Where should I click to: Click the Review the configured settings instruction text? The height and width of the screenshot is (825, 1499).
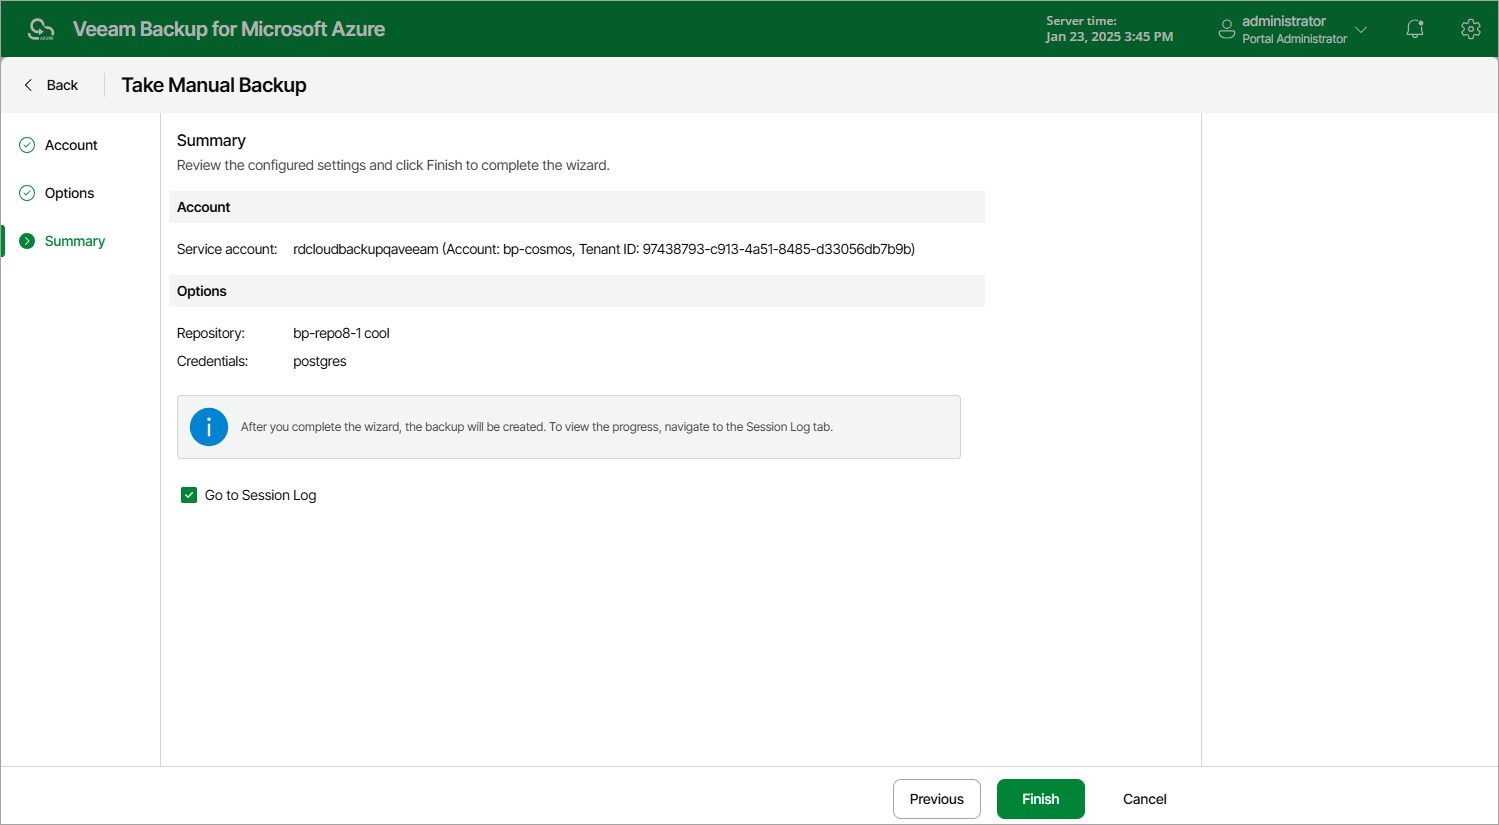393,165
